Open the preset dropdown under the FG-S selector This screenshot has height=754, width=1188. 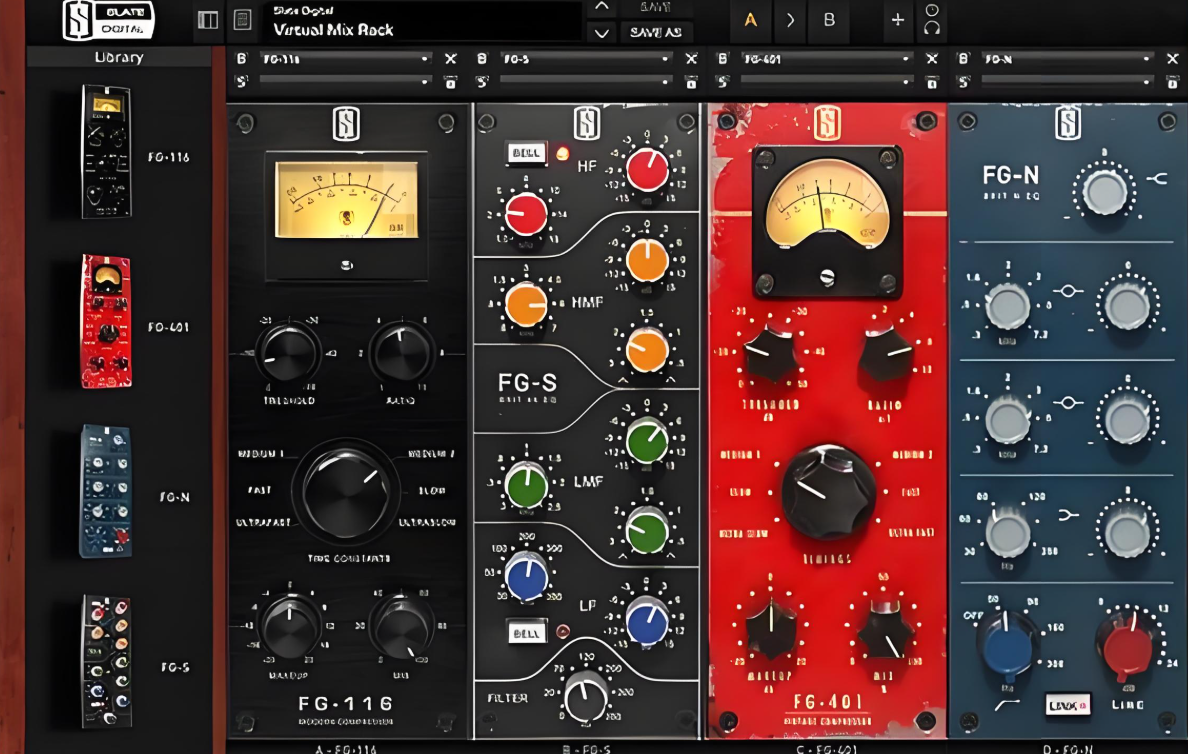click(586, 81)
